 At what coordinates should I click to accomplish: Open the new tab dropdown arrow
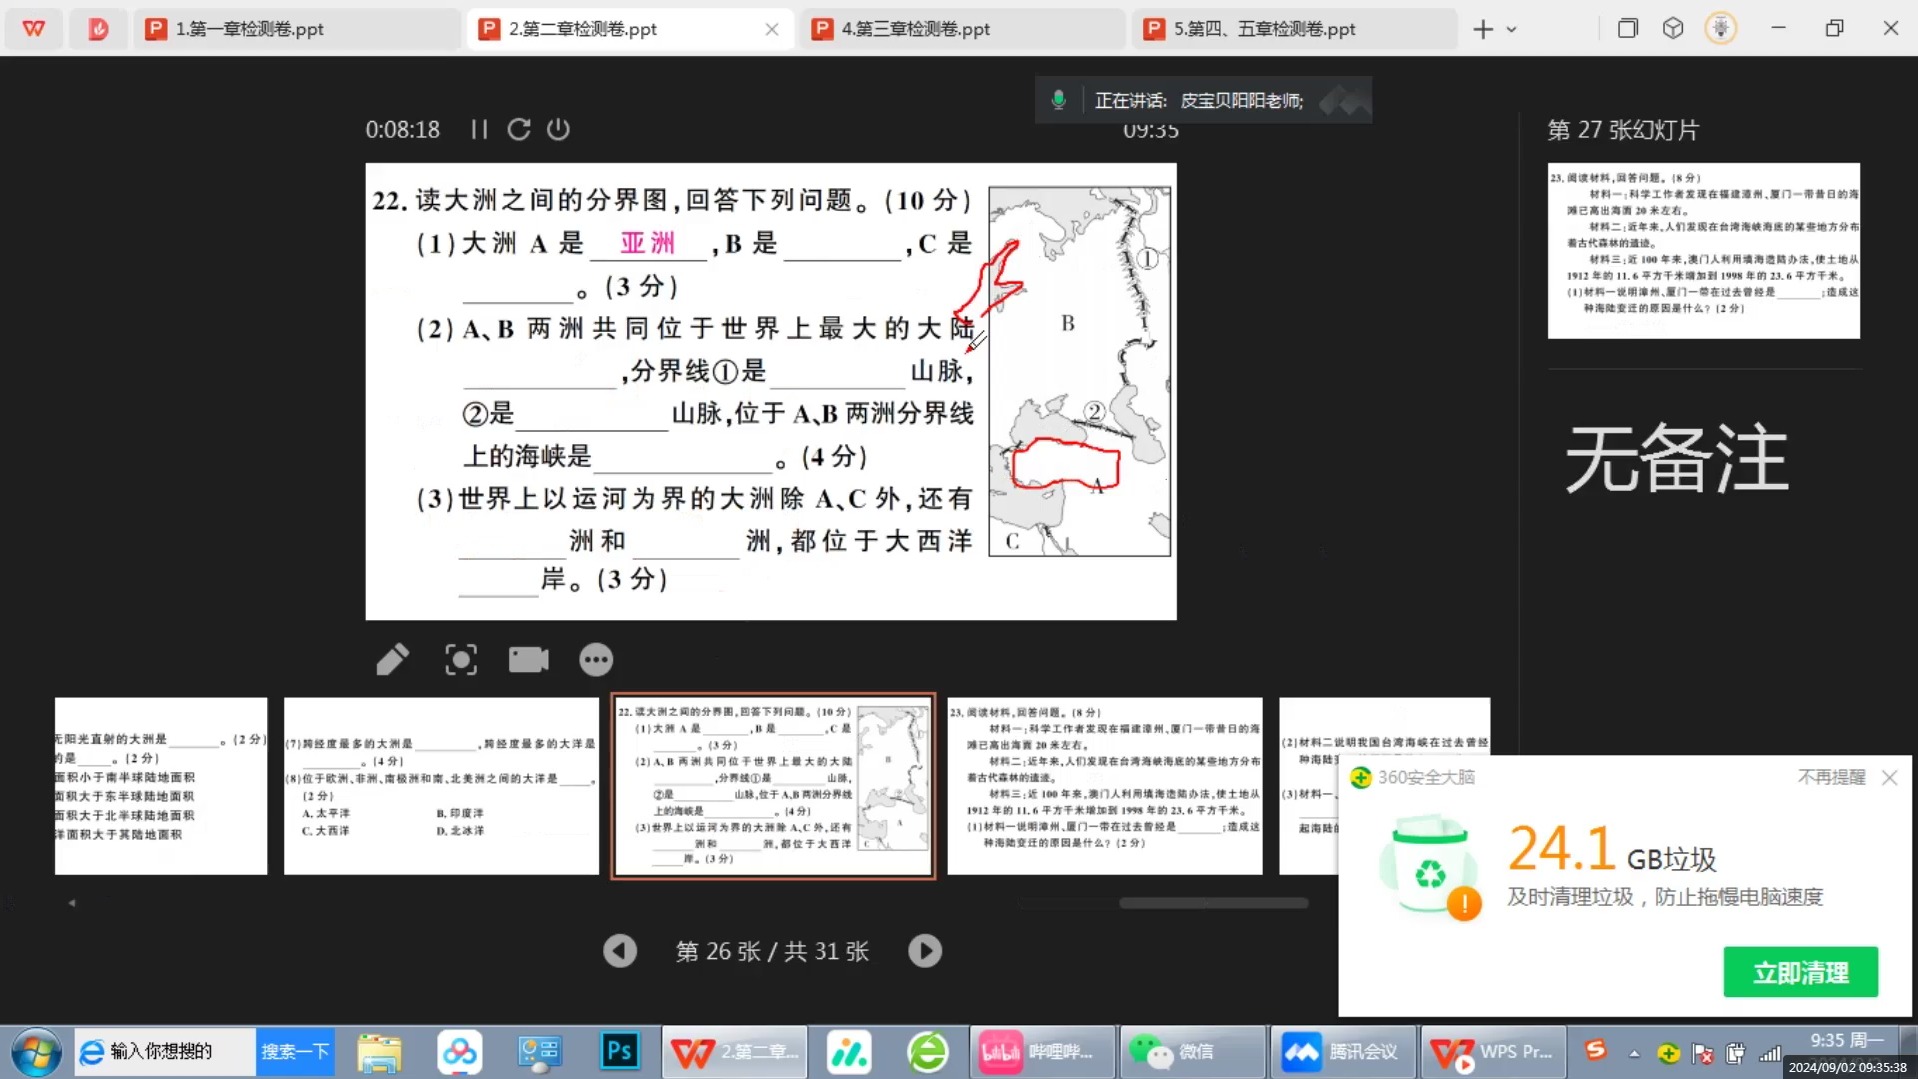[1512, 29]
